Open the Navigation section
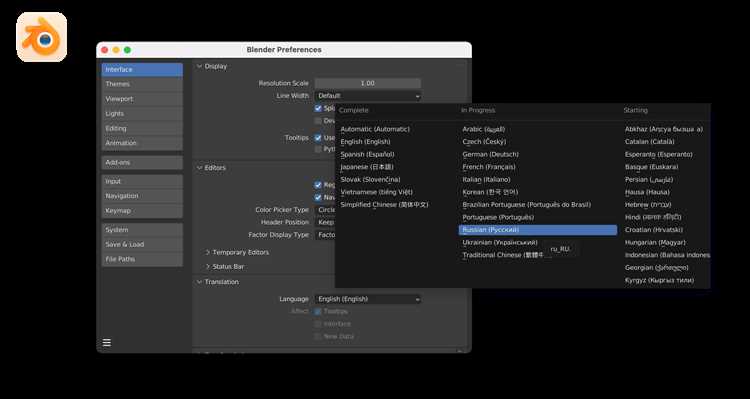Screen dimensions: 750x399 coord(142,196)
